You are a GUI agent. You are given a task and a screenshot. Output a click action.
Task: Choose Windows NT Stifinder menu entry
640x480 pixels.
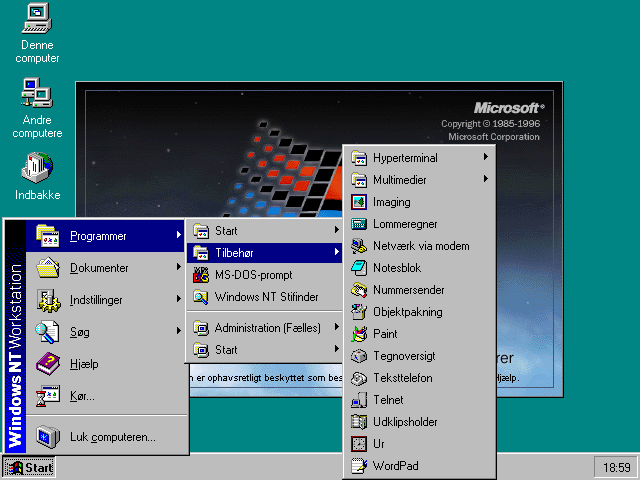click(264, 297)
